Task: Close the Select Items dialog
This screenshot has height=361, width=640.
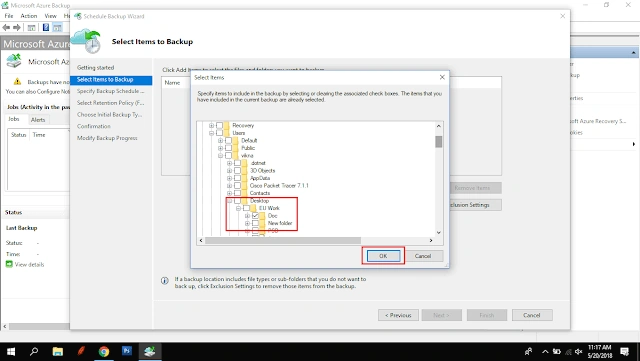Action: (x=442, y=77)
